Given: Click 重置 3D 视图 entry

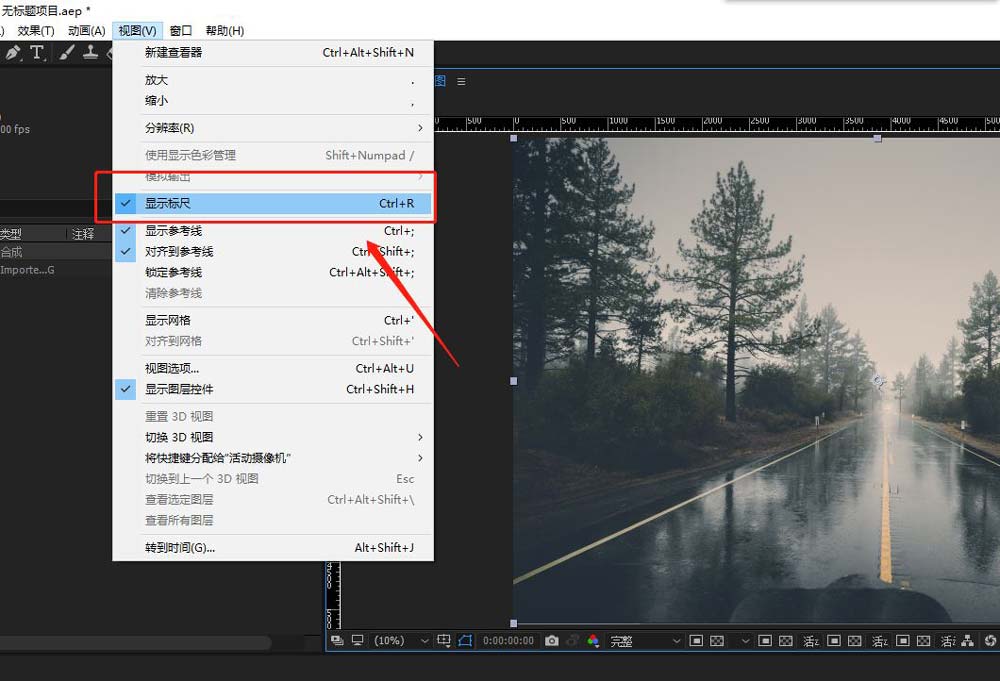Looking at the screenshot, I should (273, 416).
